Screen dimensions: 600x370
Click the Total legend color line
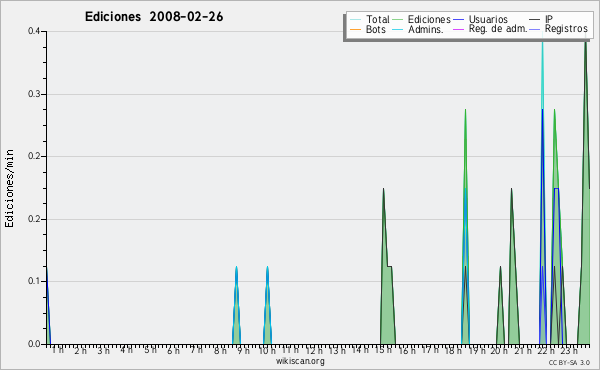[x=355, y=20]
